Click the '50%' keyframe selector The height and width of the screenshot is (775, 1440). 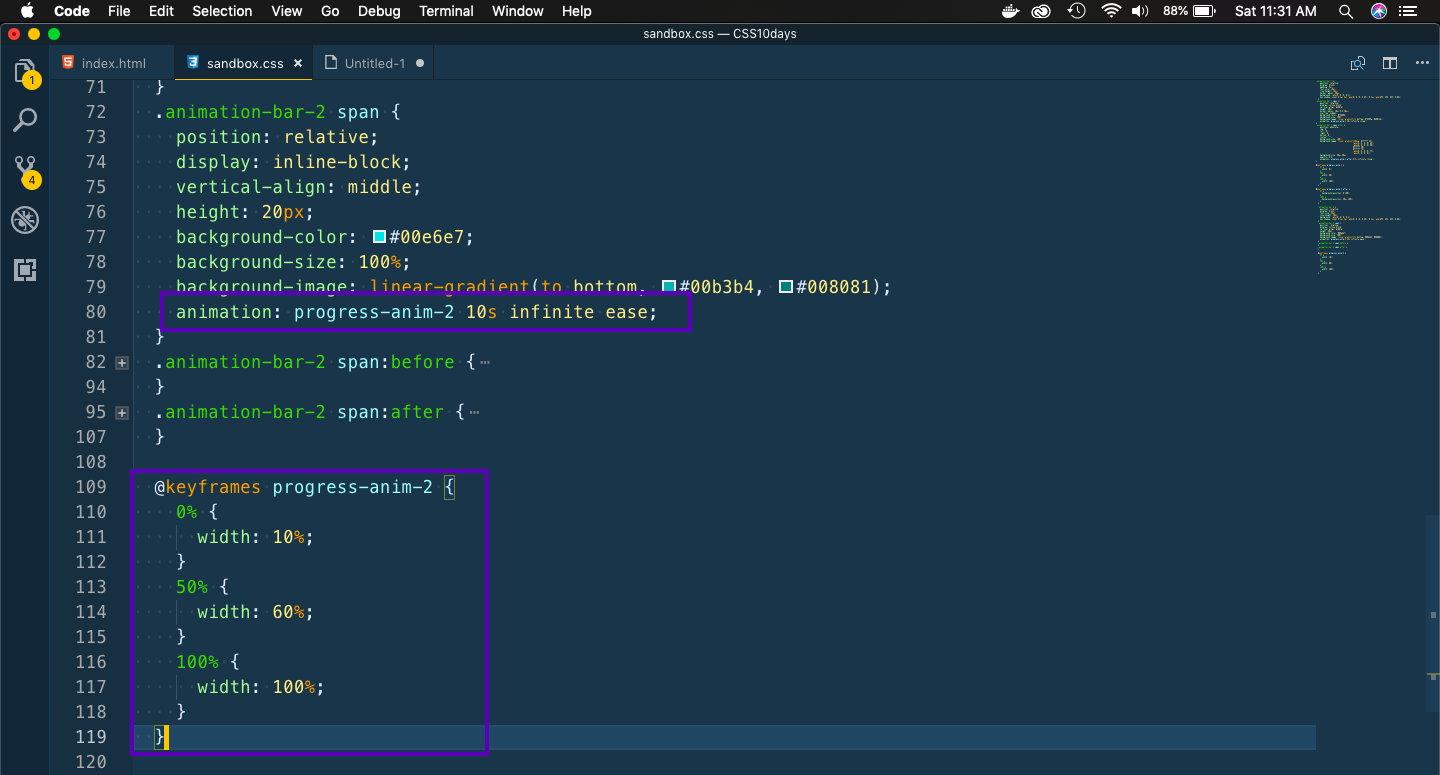click(192, 587)
